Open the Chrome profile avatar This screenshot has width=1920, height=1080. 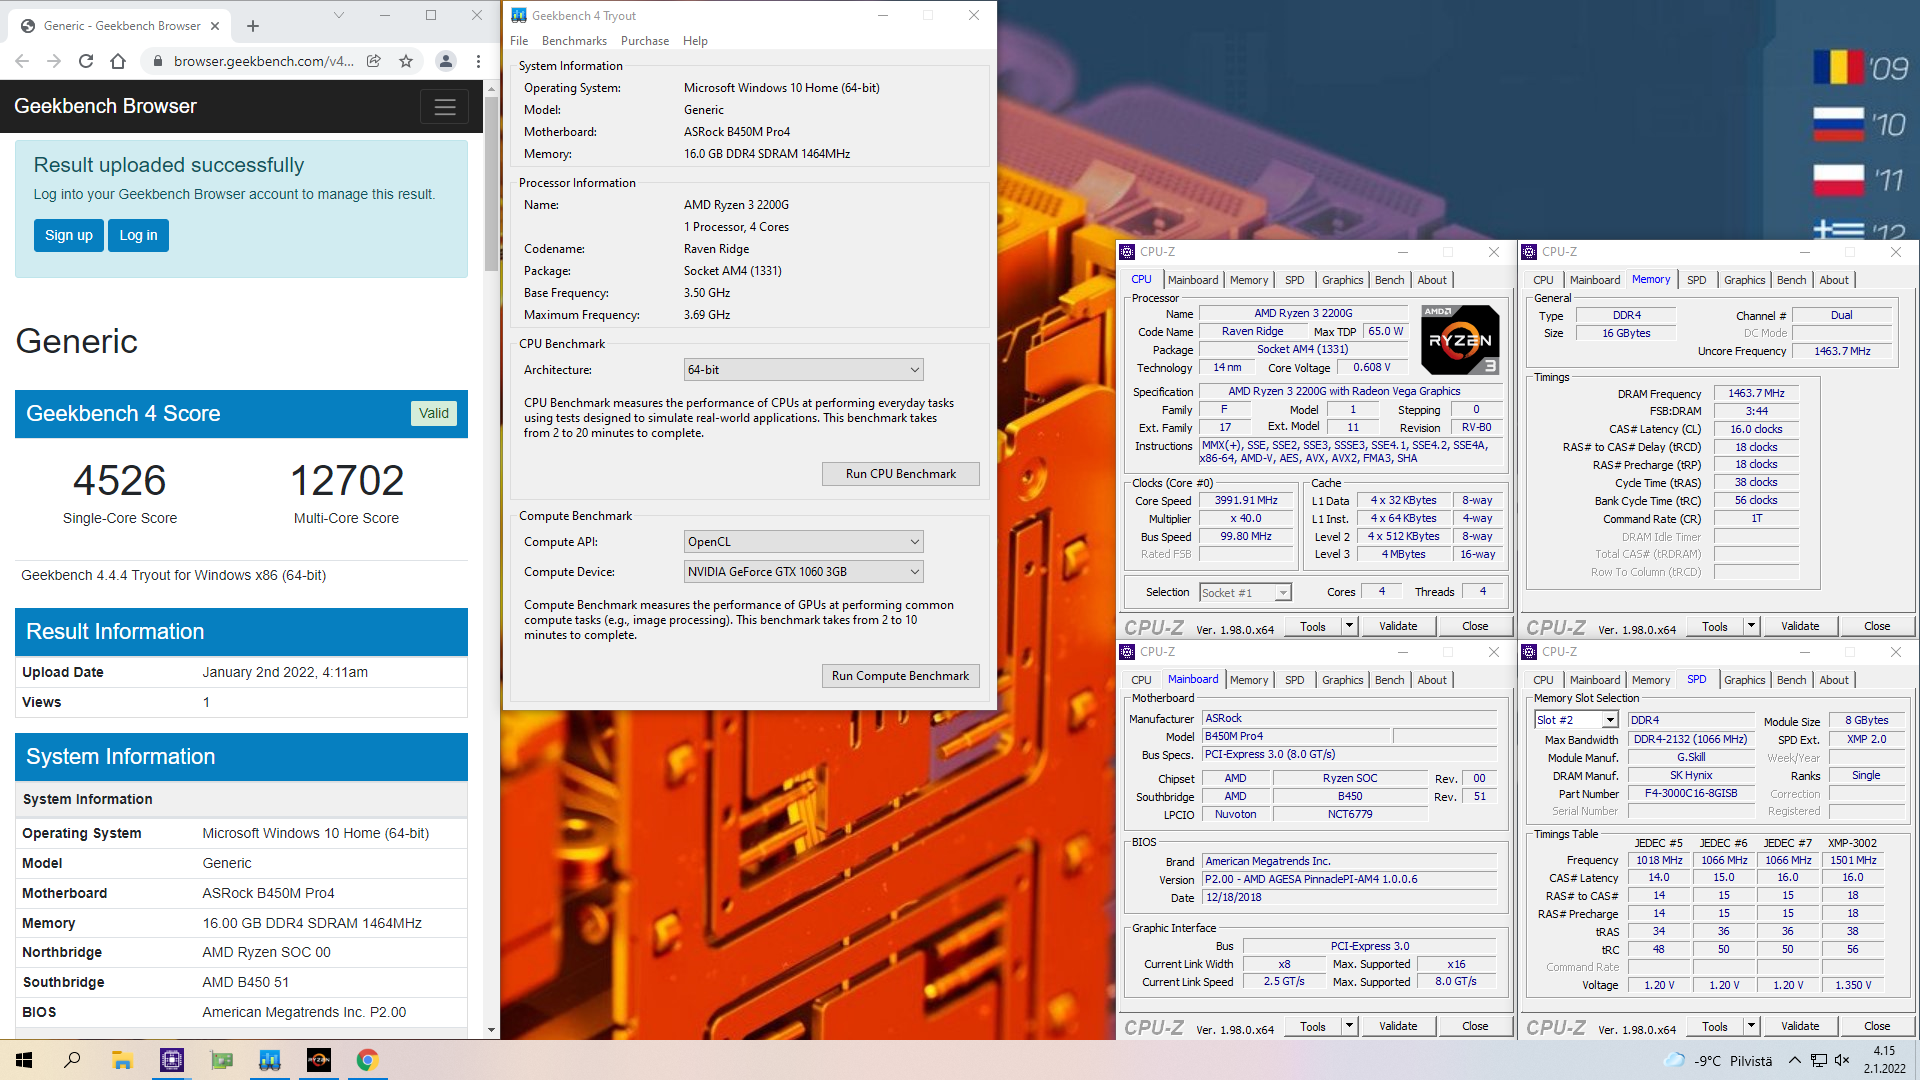[x=446, y=61]
